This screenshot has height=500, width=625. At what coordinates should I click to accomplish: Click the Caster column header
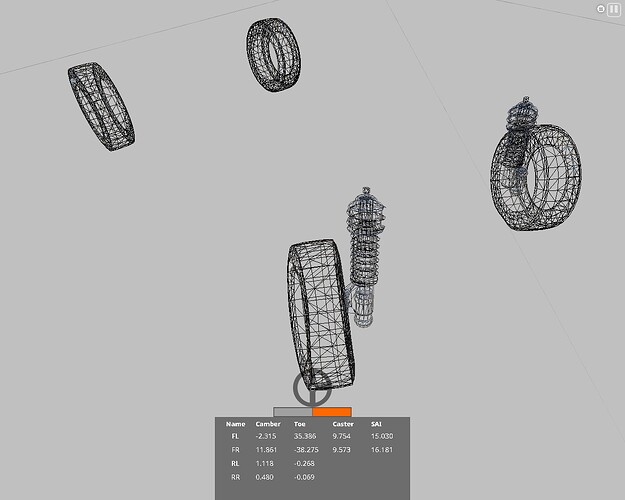coord(343,424)
